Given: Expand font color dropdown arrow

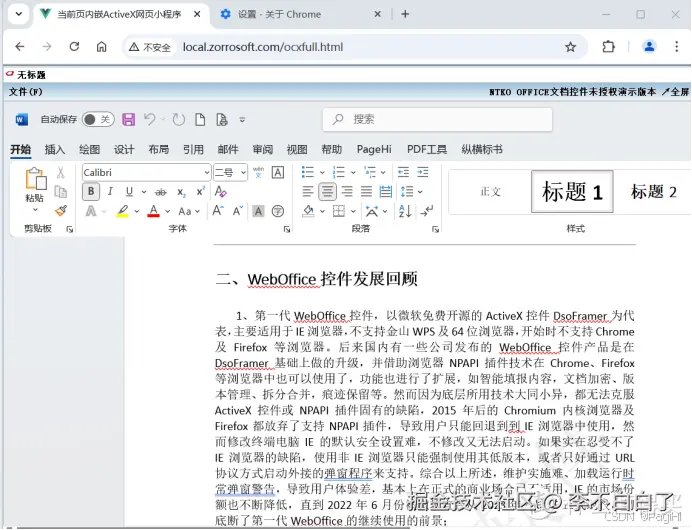Looking at the screenshot, I should click(x=168, y=211).
